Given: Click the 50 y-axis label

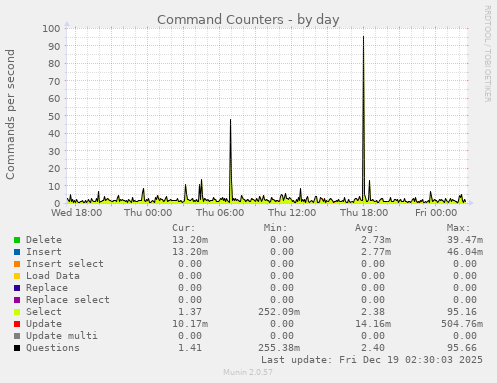Looking at the screenshot, I should click(54, 116).
